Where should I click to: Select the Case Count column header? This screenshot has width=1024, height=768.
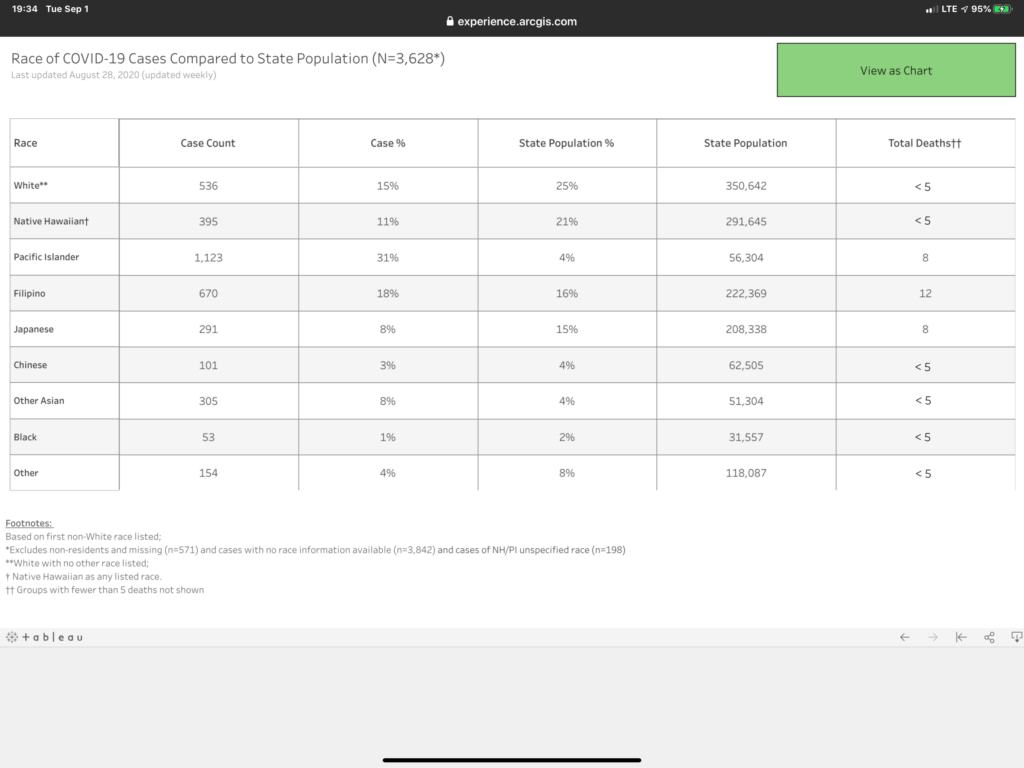[x=208, y=143]
